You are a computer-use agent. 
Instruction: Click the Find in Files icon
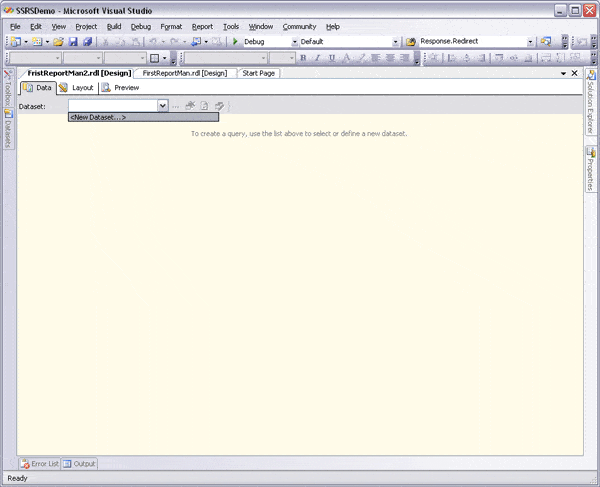pos(411,42)
